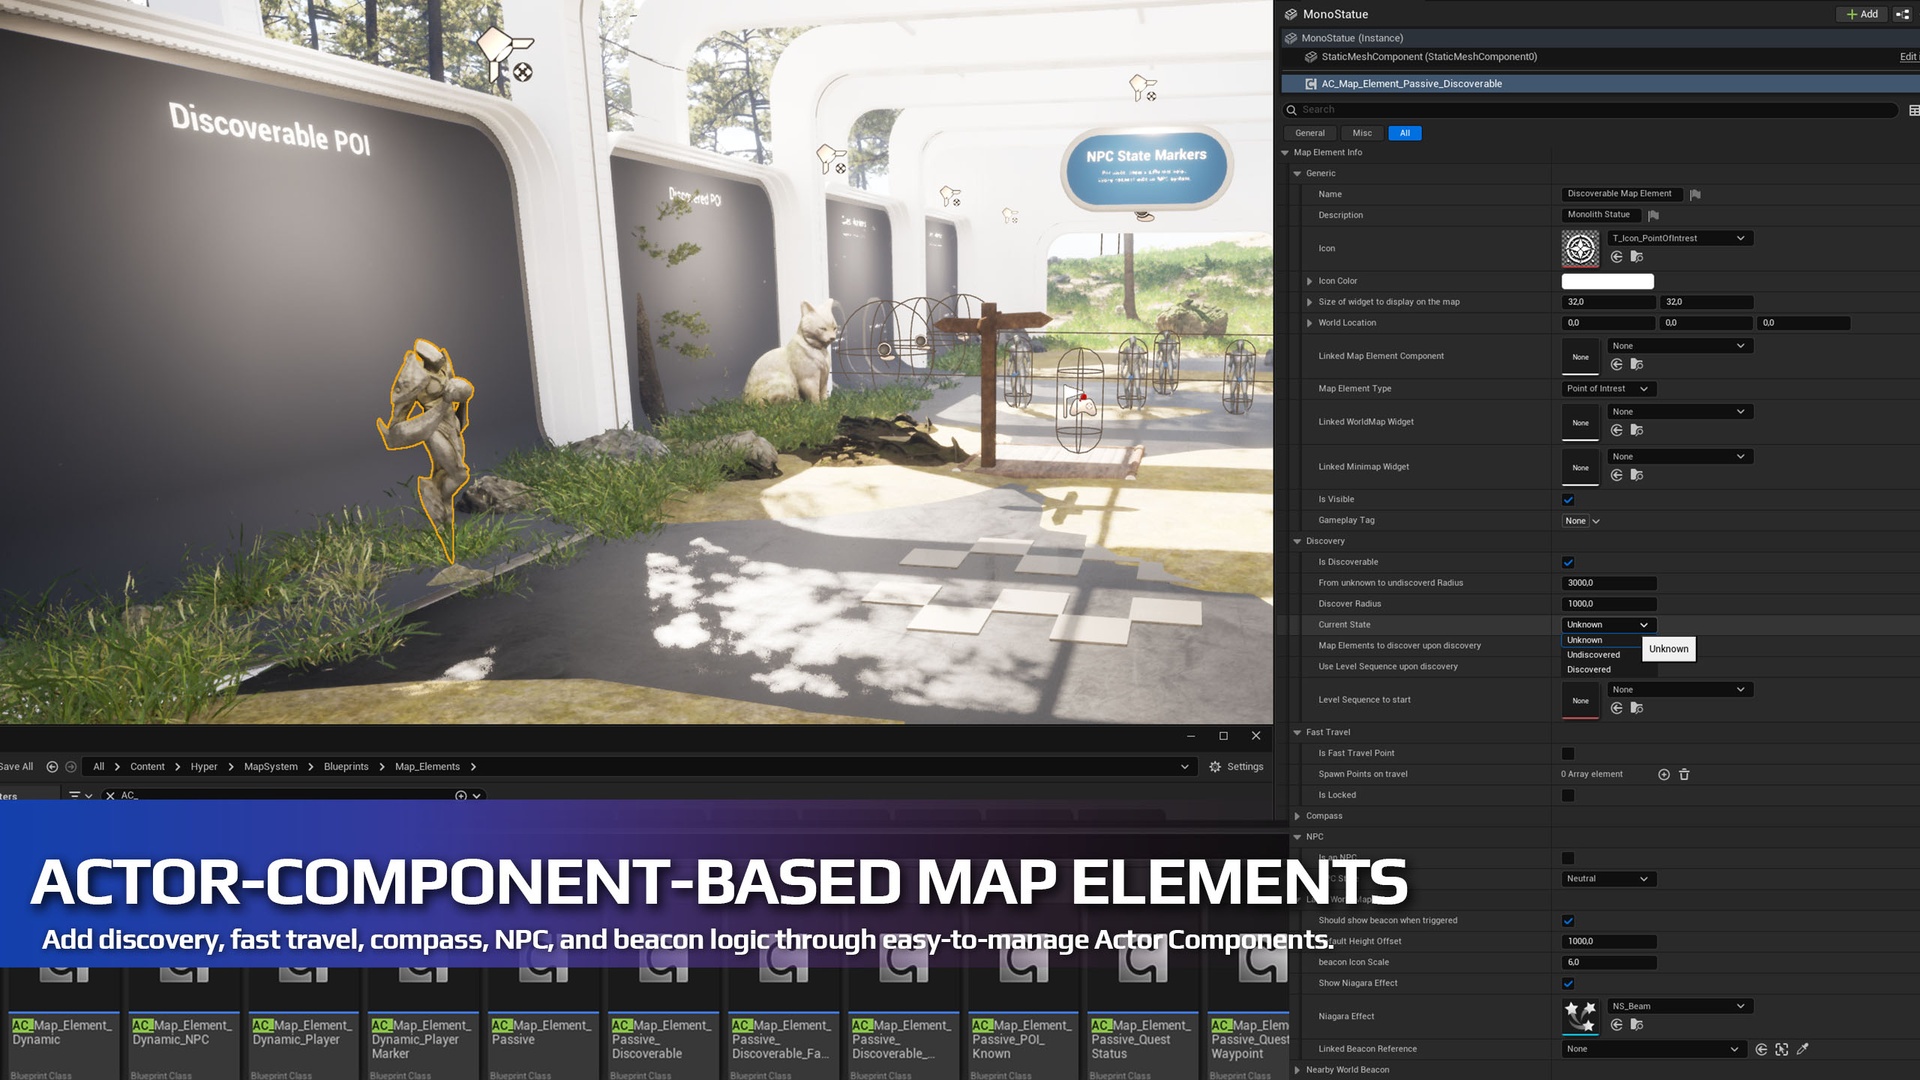Select the AC_Map_Element_Passive_Discoverable component
Viewport: 1920px width, 1080px height.
click(1412, 84)
